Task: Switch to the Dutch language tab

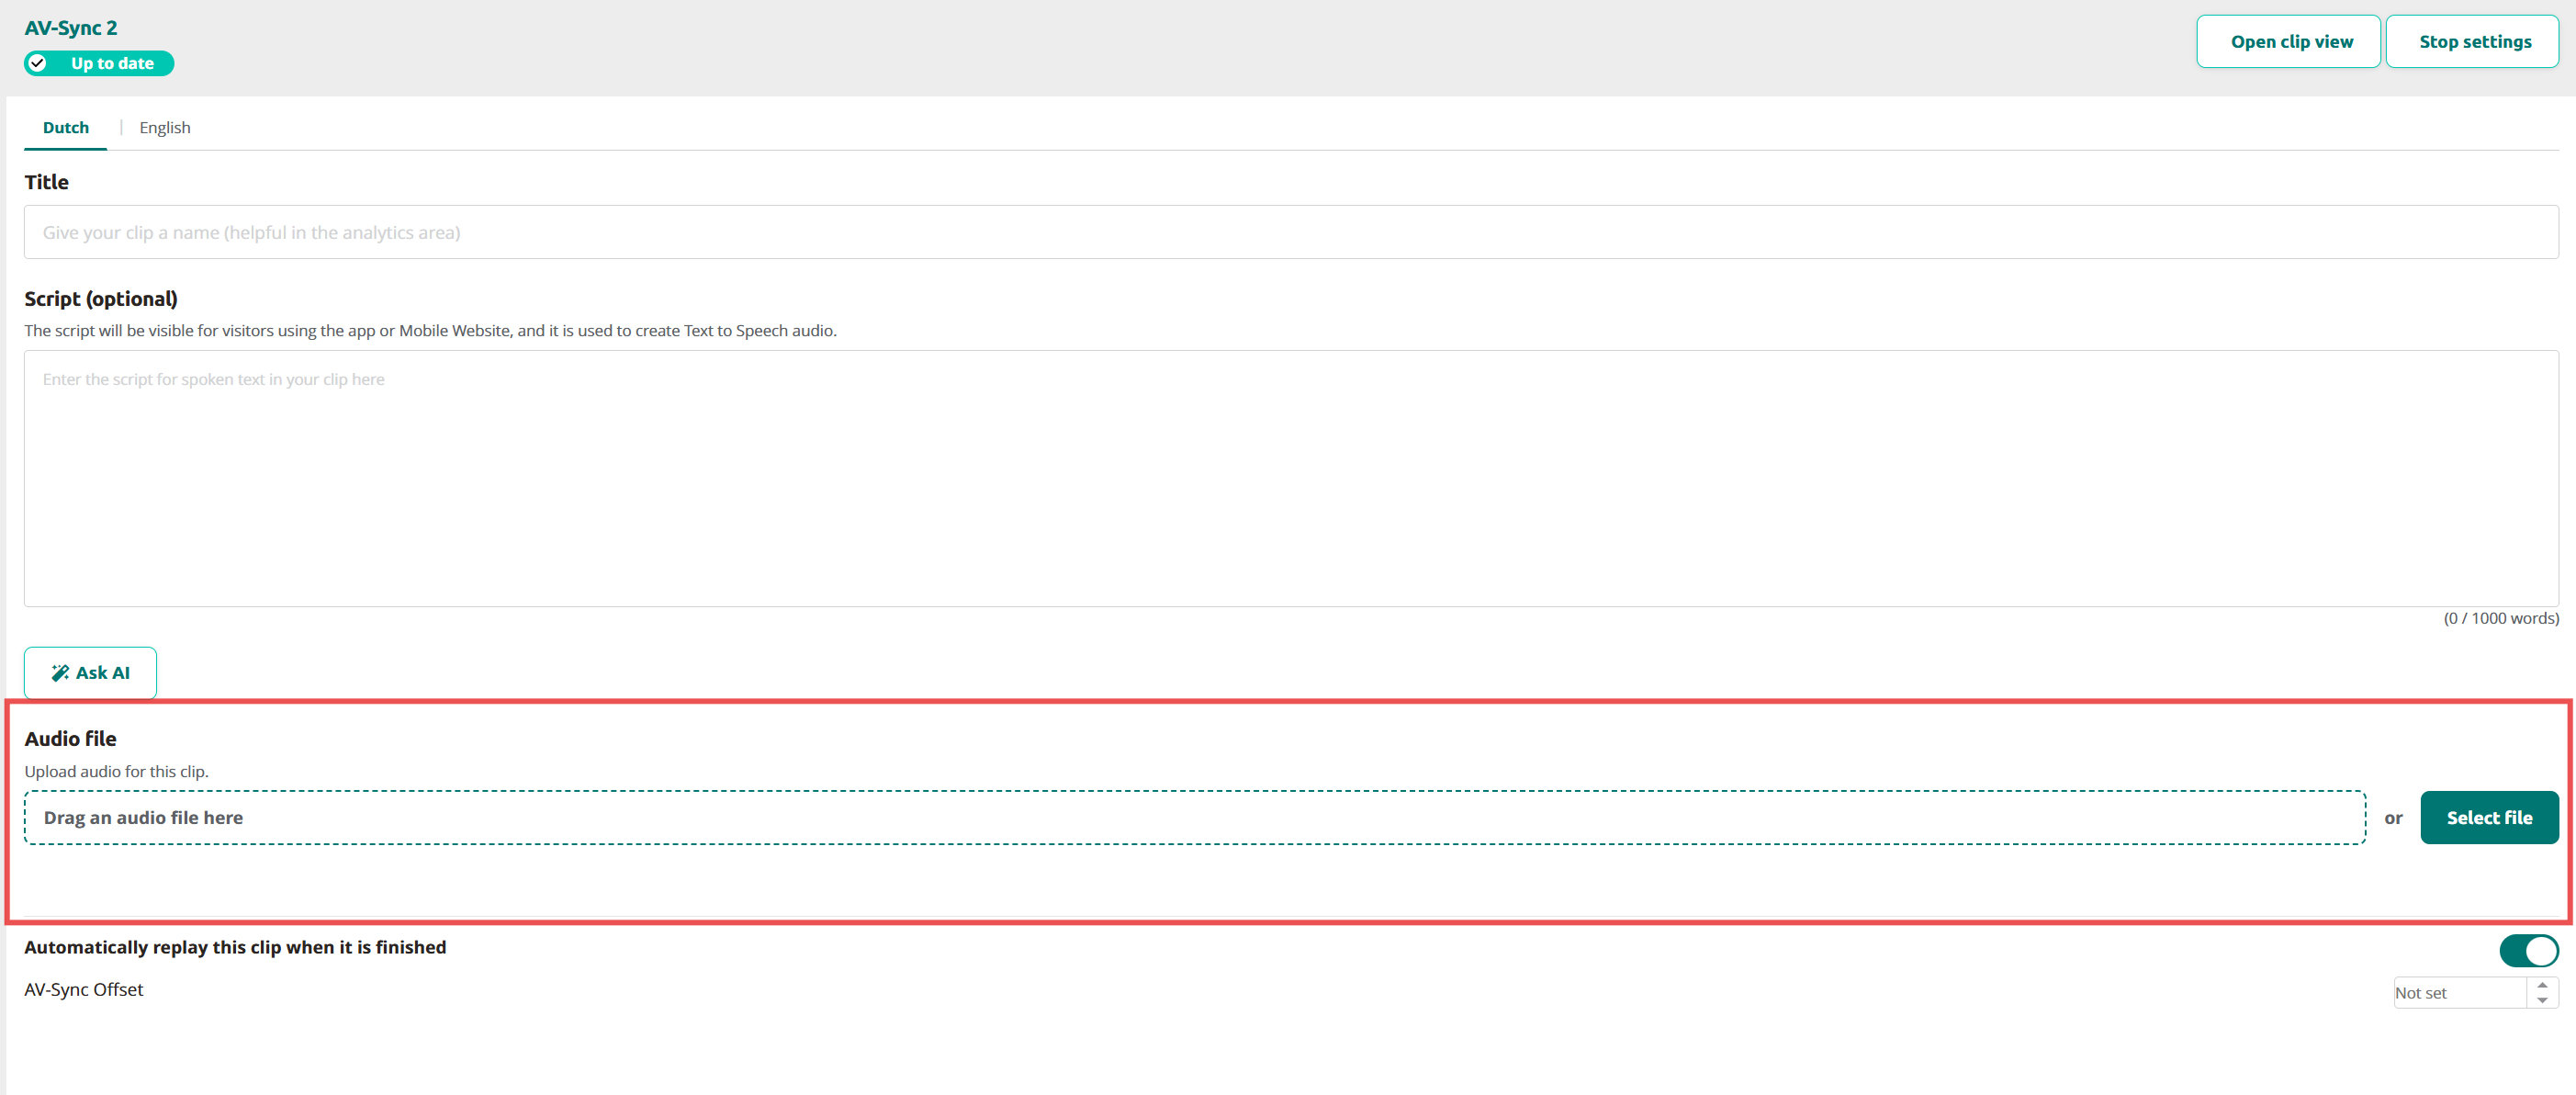Action: coord(66,127)
